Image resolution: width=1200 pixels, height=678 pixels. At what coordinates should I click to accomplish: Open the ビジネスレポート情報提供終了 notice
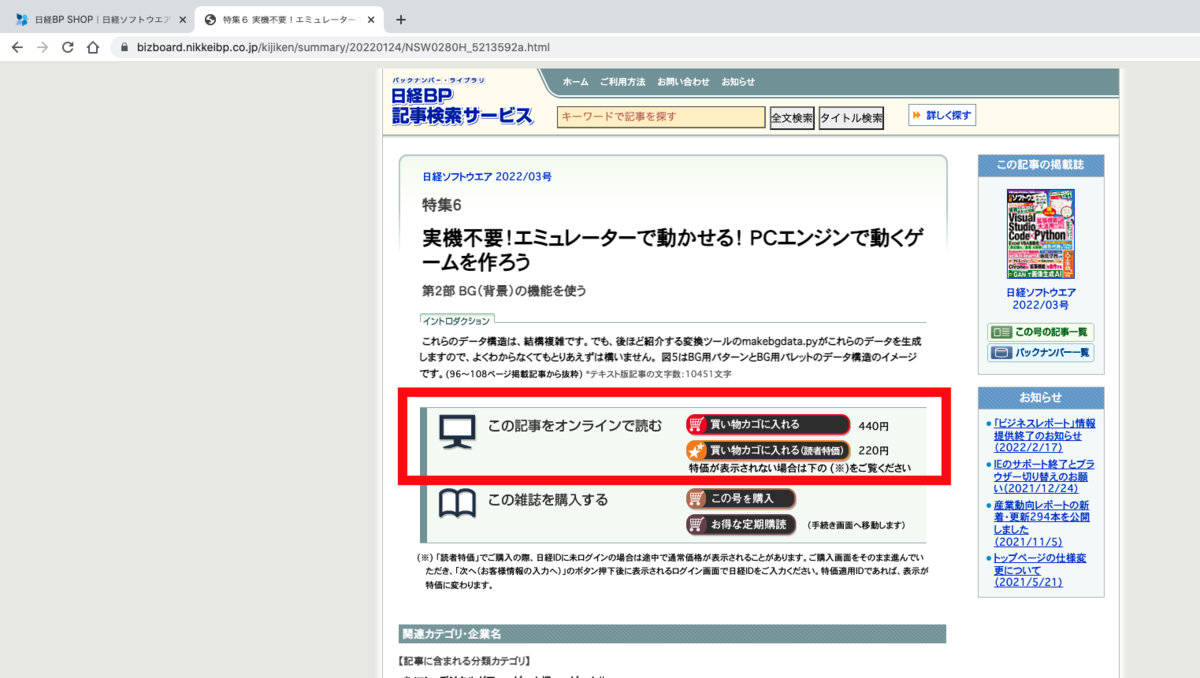pyautogui.click(x=1044, y=435)
